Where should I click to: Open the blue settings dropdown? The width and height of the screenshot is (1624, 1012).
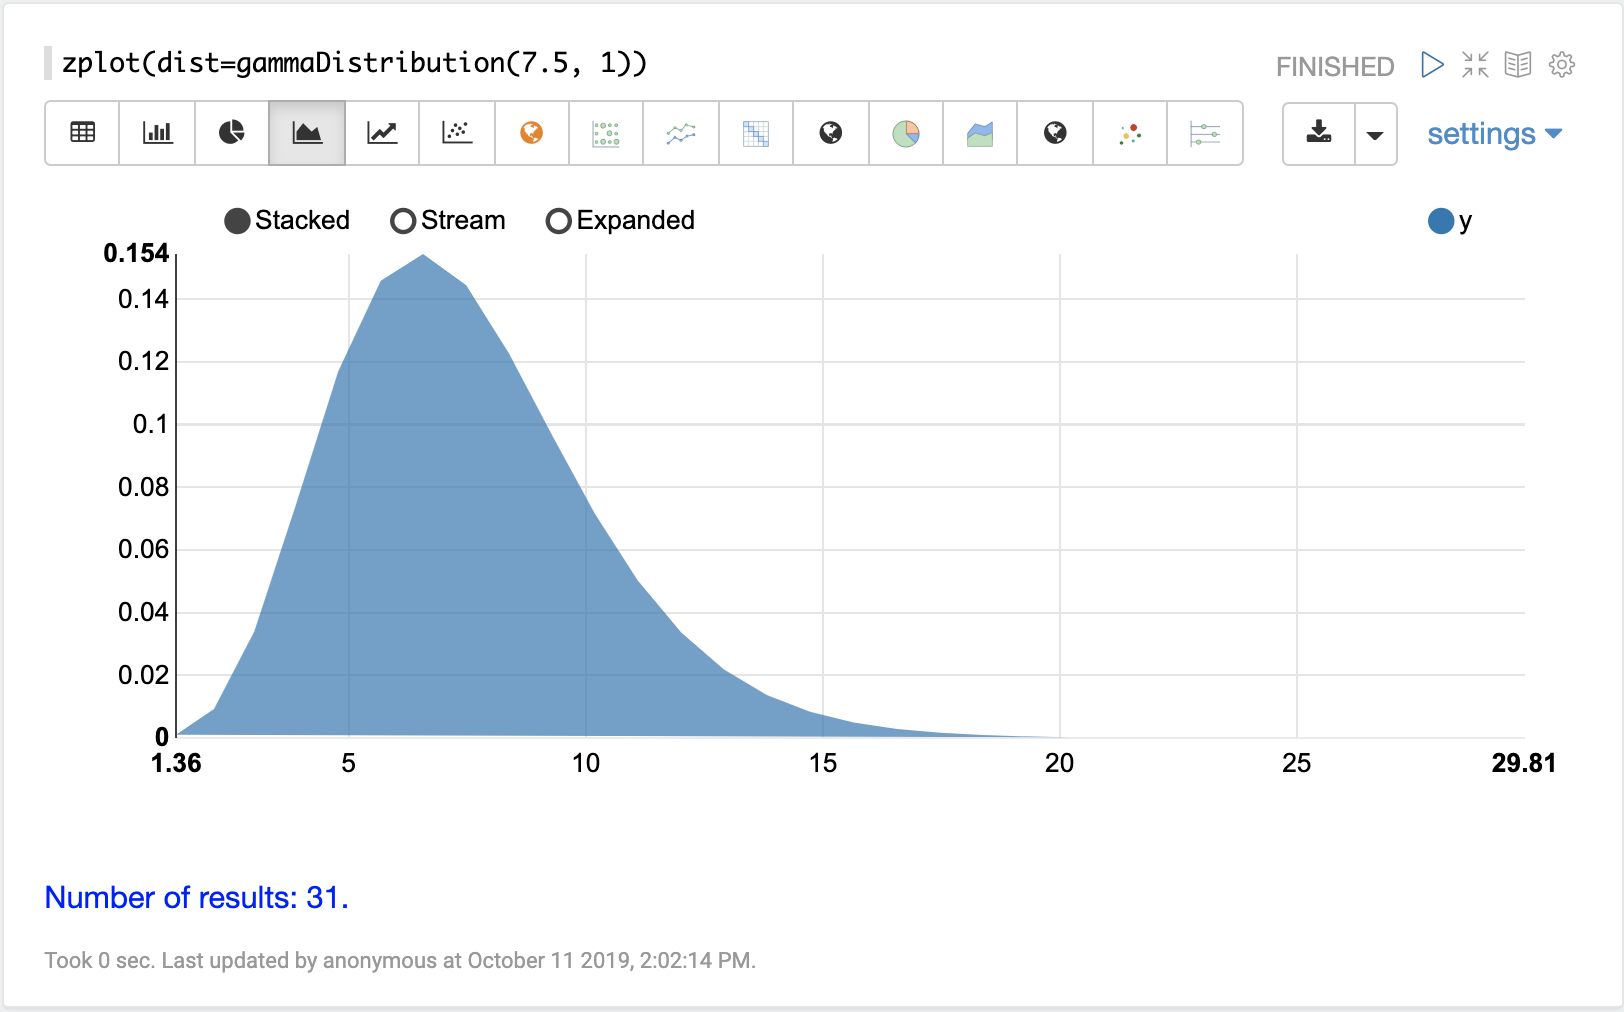point(1494,134)
